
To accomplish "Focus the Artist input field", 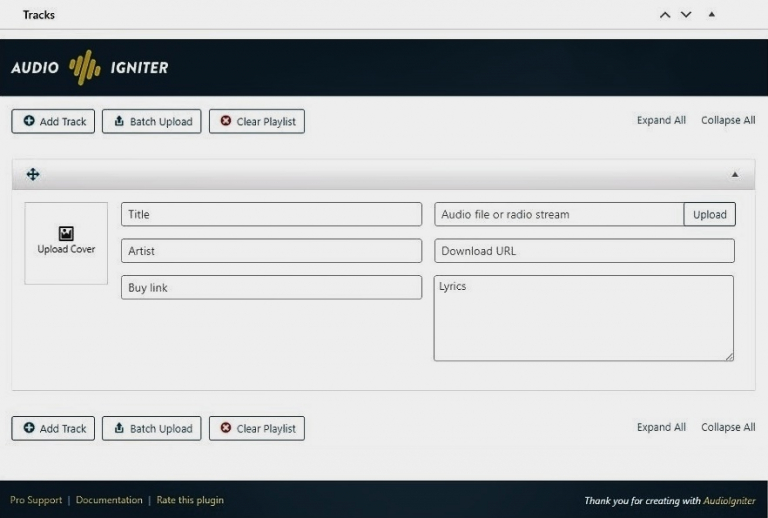I will [271, 251].
